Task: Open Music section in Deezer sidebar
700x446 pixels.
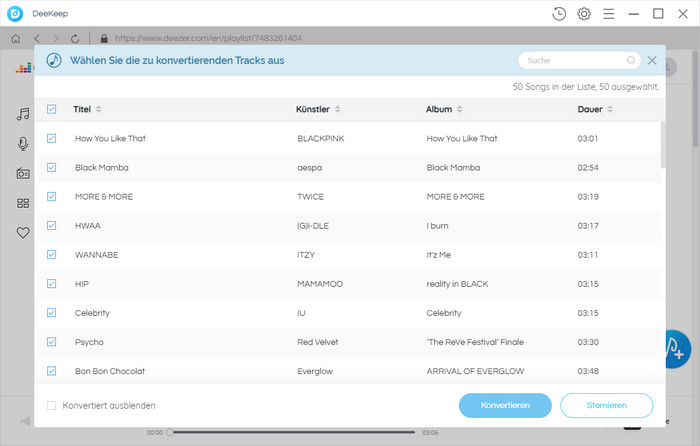Action: [x=23, y=114]
